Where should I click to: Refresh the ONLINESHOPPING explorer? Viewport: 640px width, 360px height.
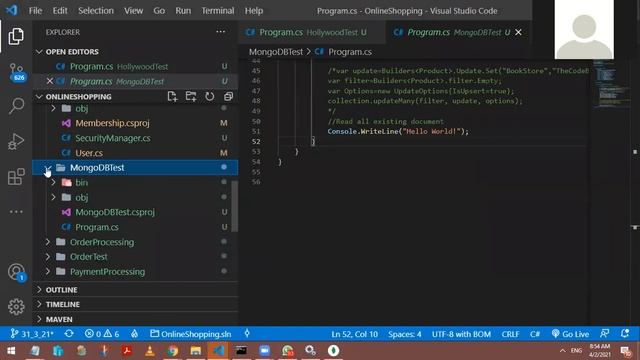click(x=209, y=96)
